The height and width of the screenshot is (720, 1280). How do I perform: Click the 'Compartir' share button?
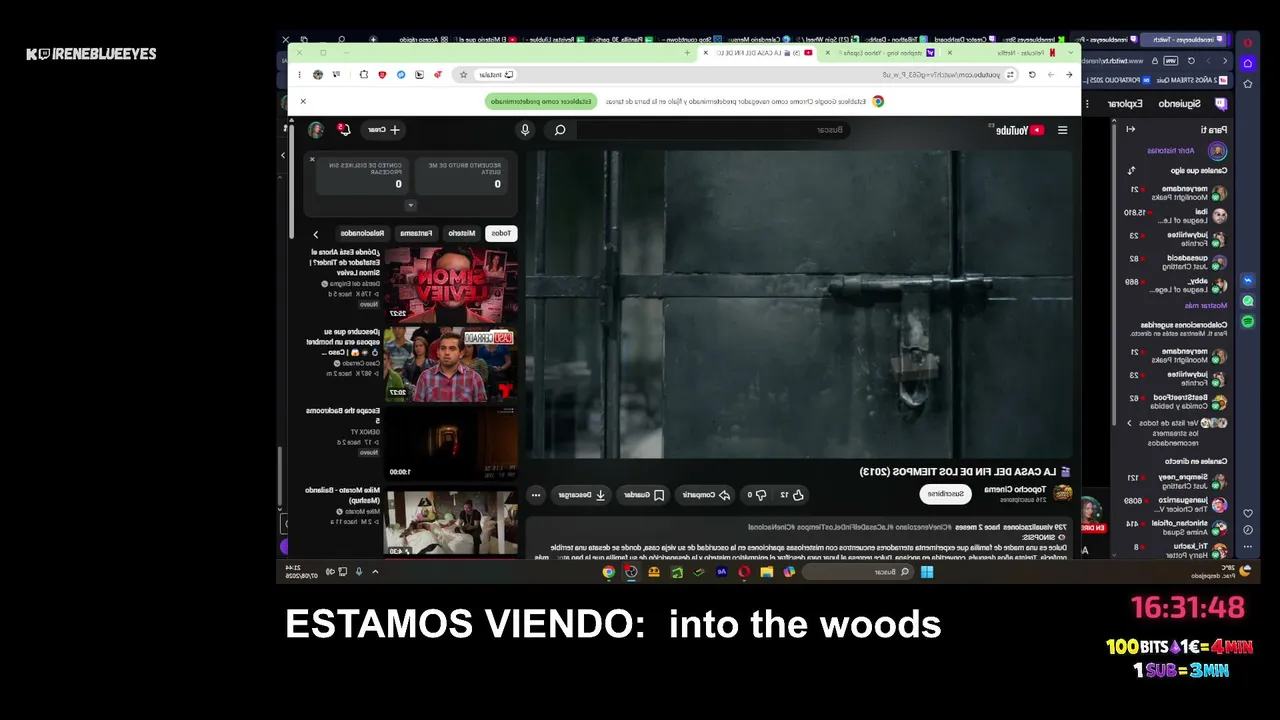pos(706,494)
